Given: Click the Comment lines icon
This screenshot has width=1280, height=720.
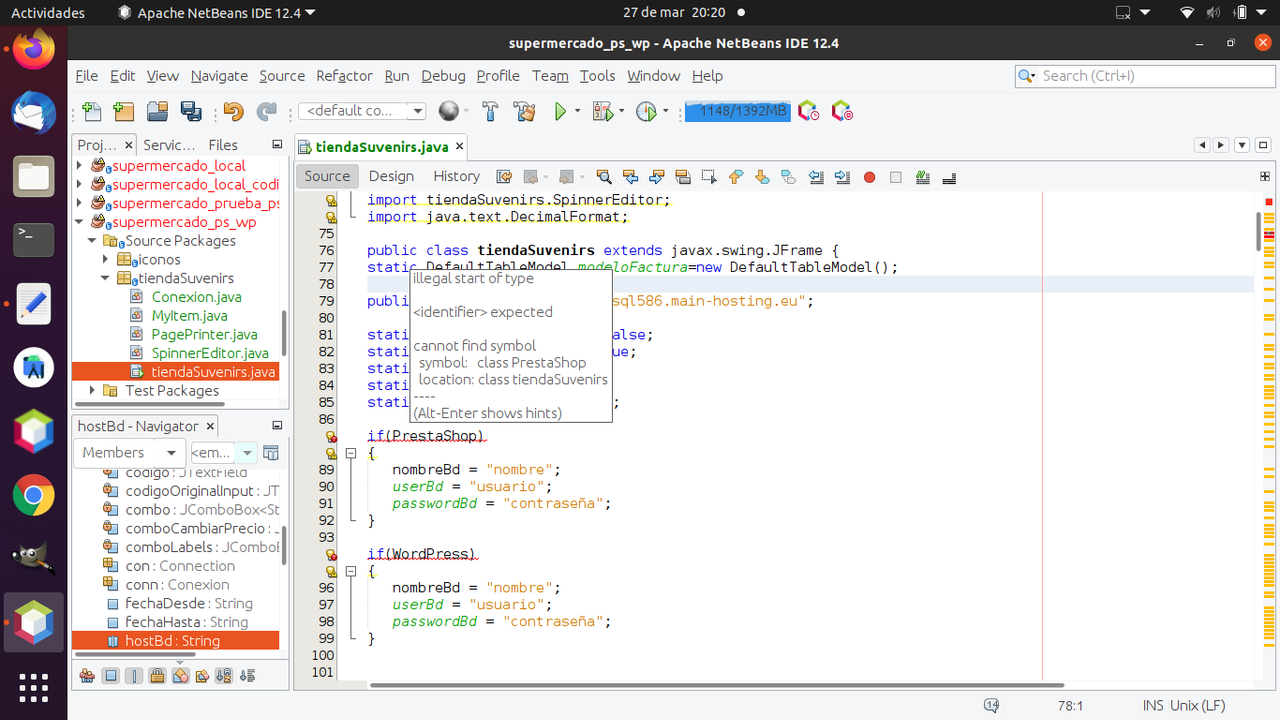Looking at the screenshot, I should (922, 177).
